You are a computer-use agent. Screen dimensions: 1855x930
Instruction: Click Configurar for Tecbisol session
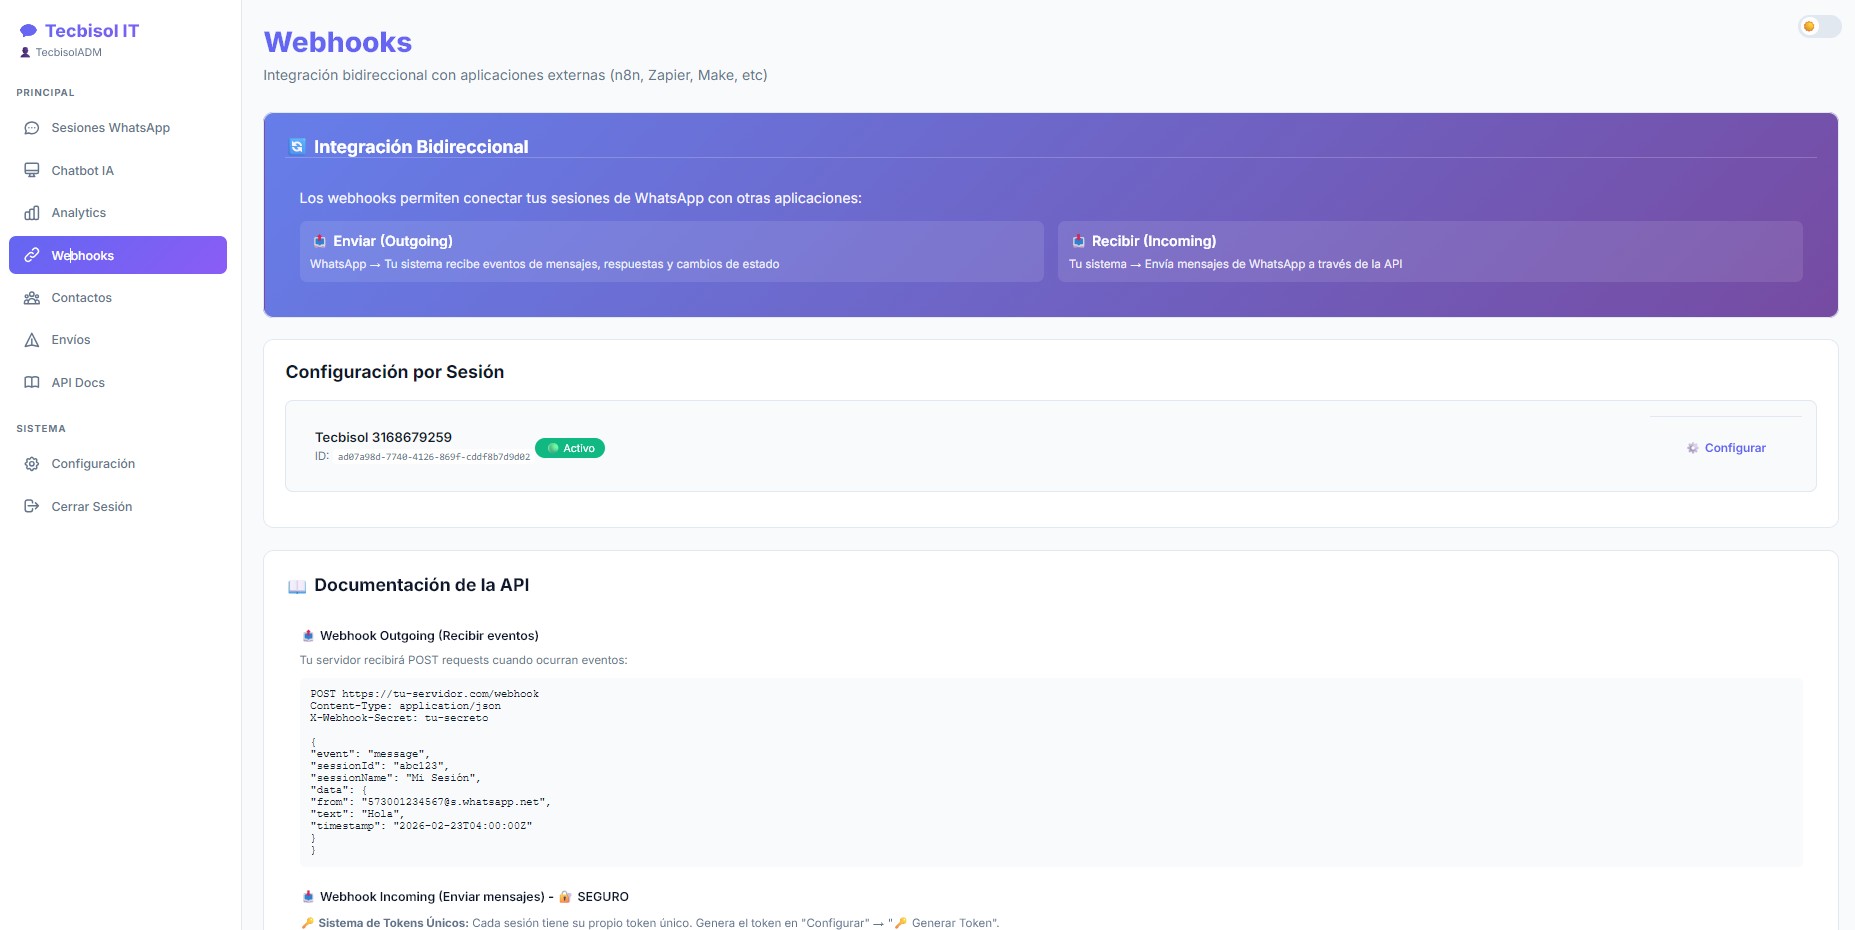(x=1726, y=448)
